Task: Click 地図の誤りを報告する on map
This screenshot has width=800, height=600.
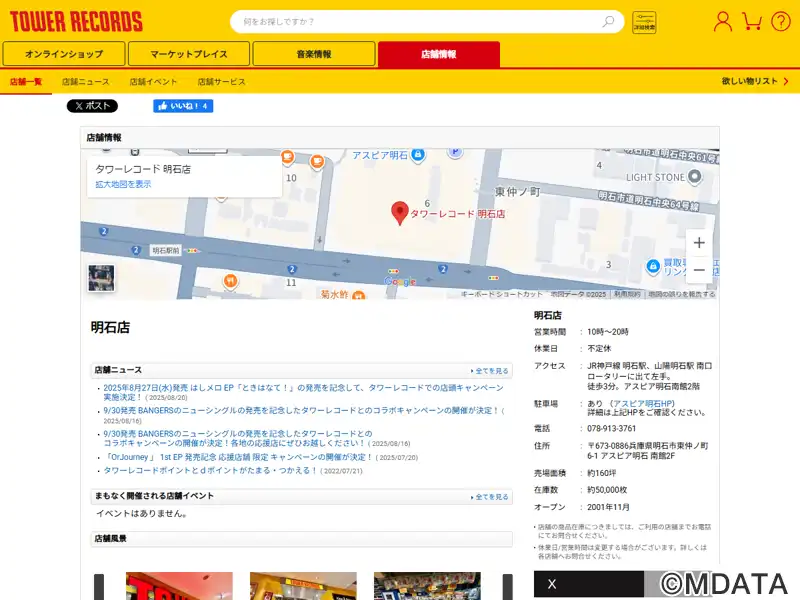Action: (681, 294)
